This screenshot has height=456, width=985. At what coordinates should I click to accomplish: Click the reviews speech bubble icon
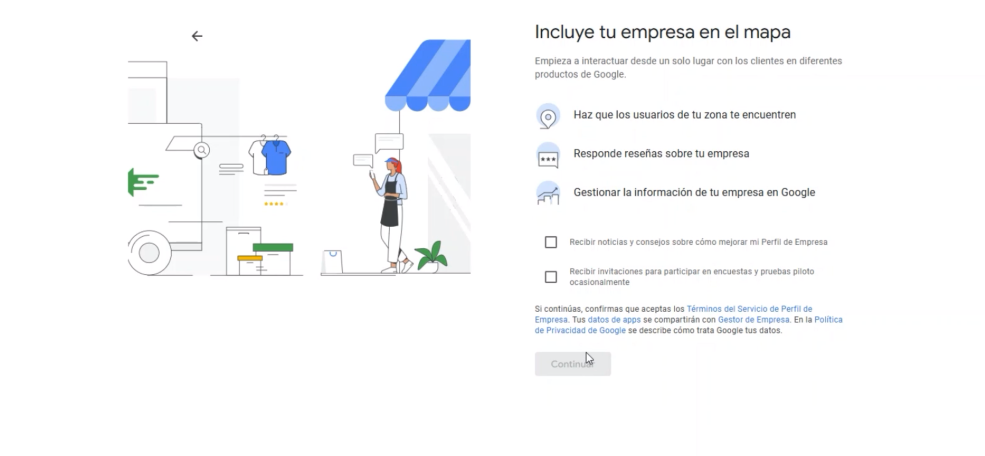[x=547, y=155]
